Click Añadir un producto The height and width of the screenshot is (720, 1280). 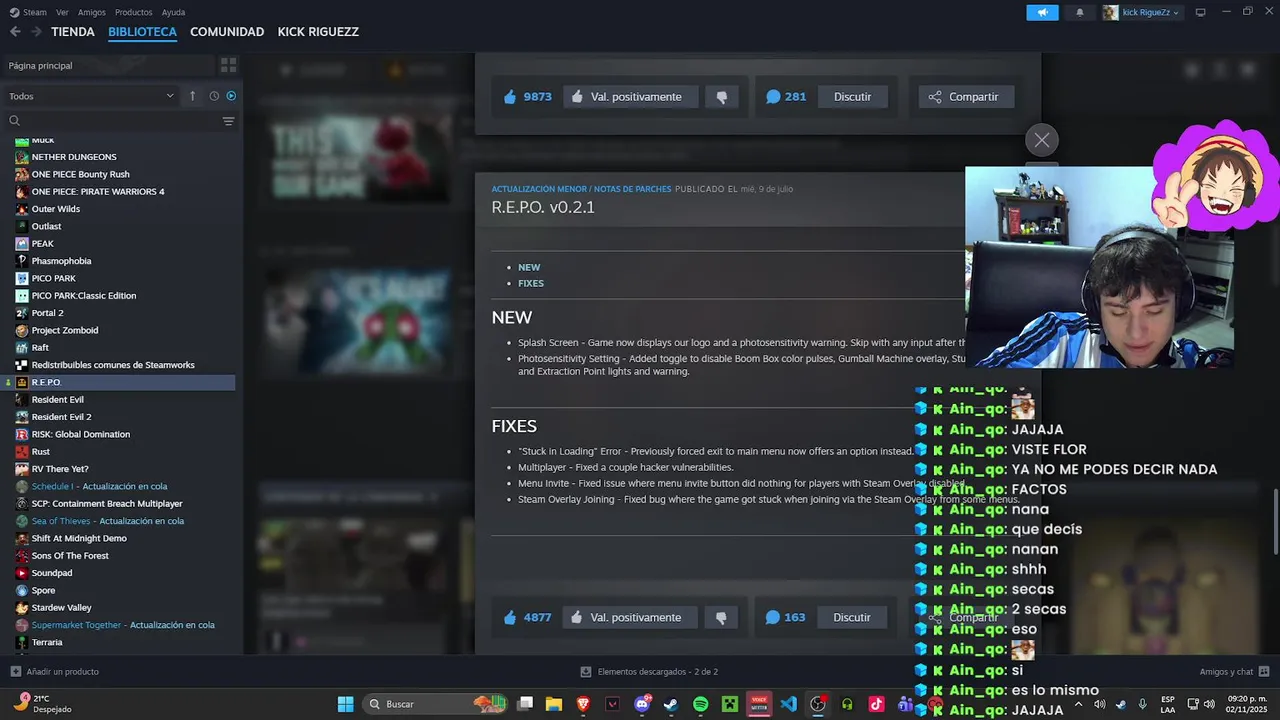click(55, 672)
